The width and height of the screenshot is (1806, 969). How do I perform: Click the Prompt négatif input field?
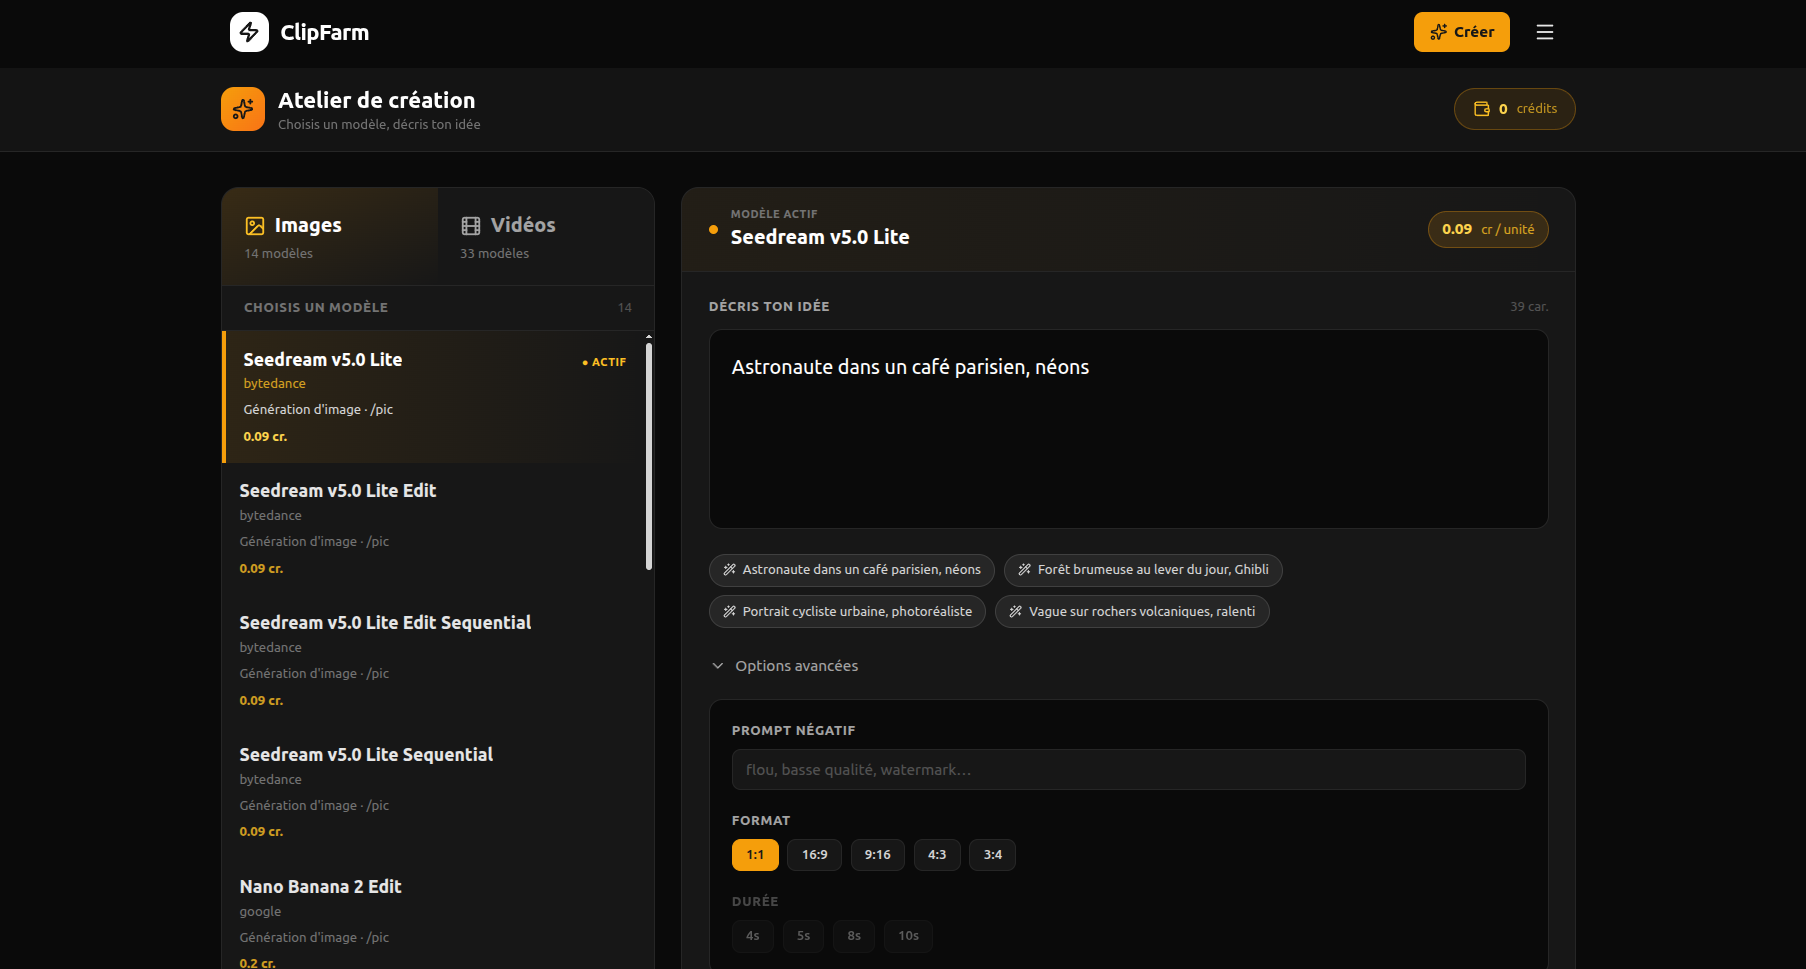1129,770
